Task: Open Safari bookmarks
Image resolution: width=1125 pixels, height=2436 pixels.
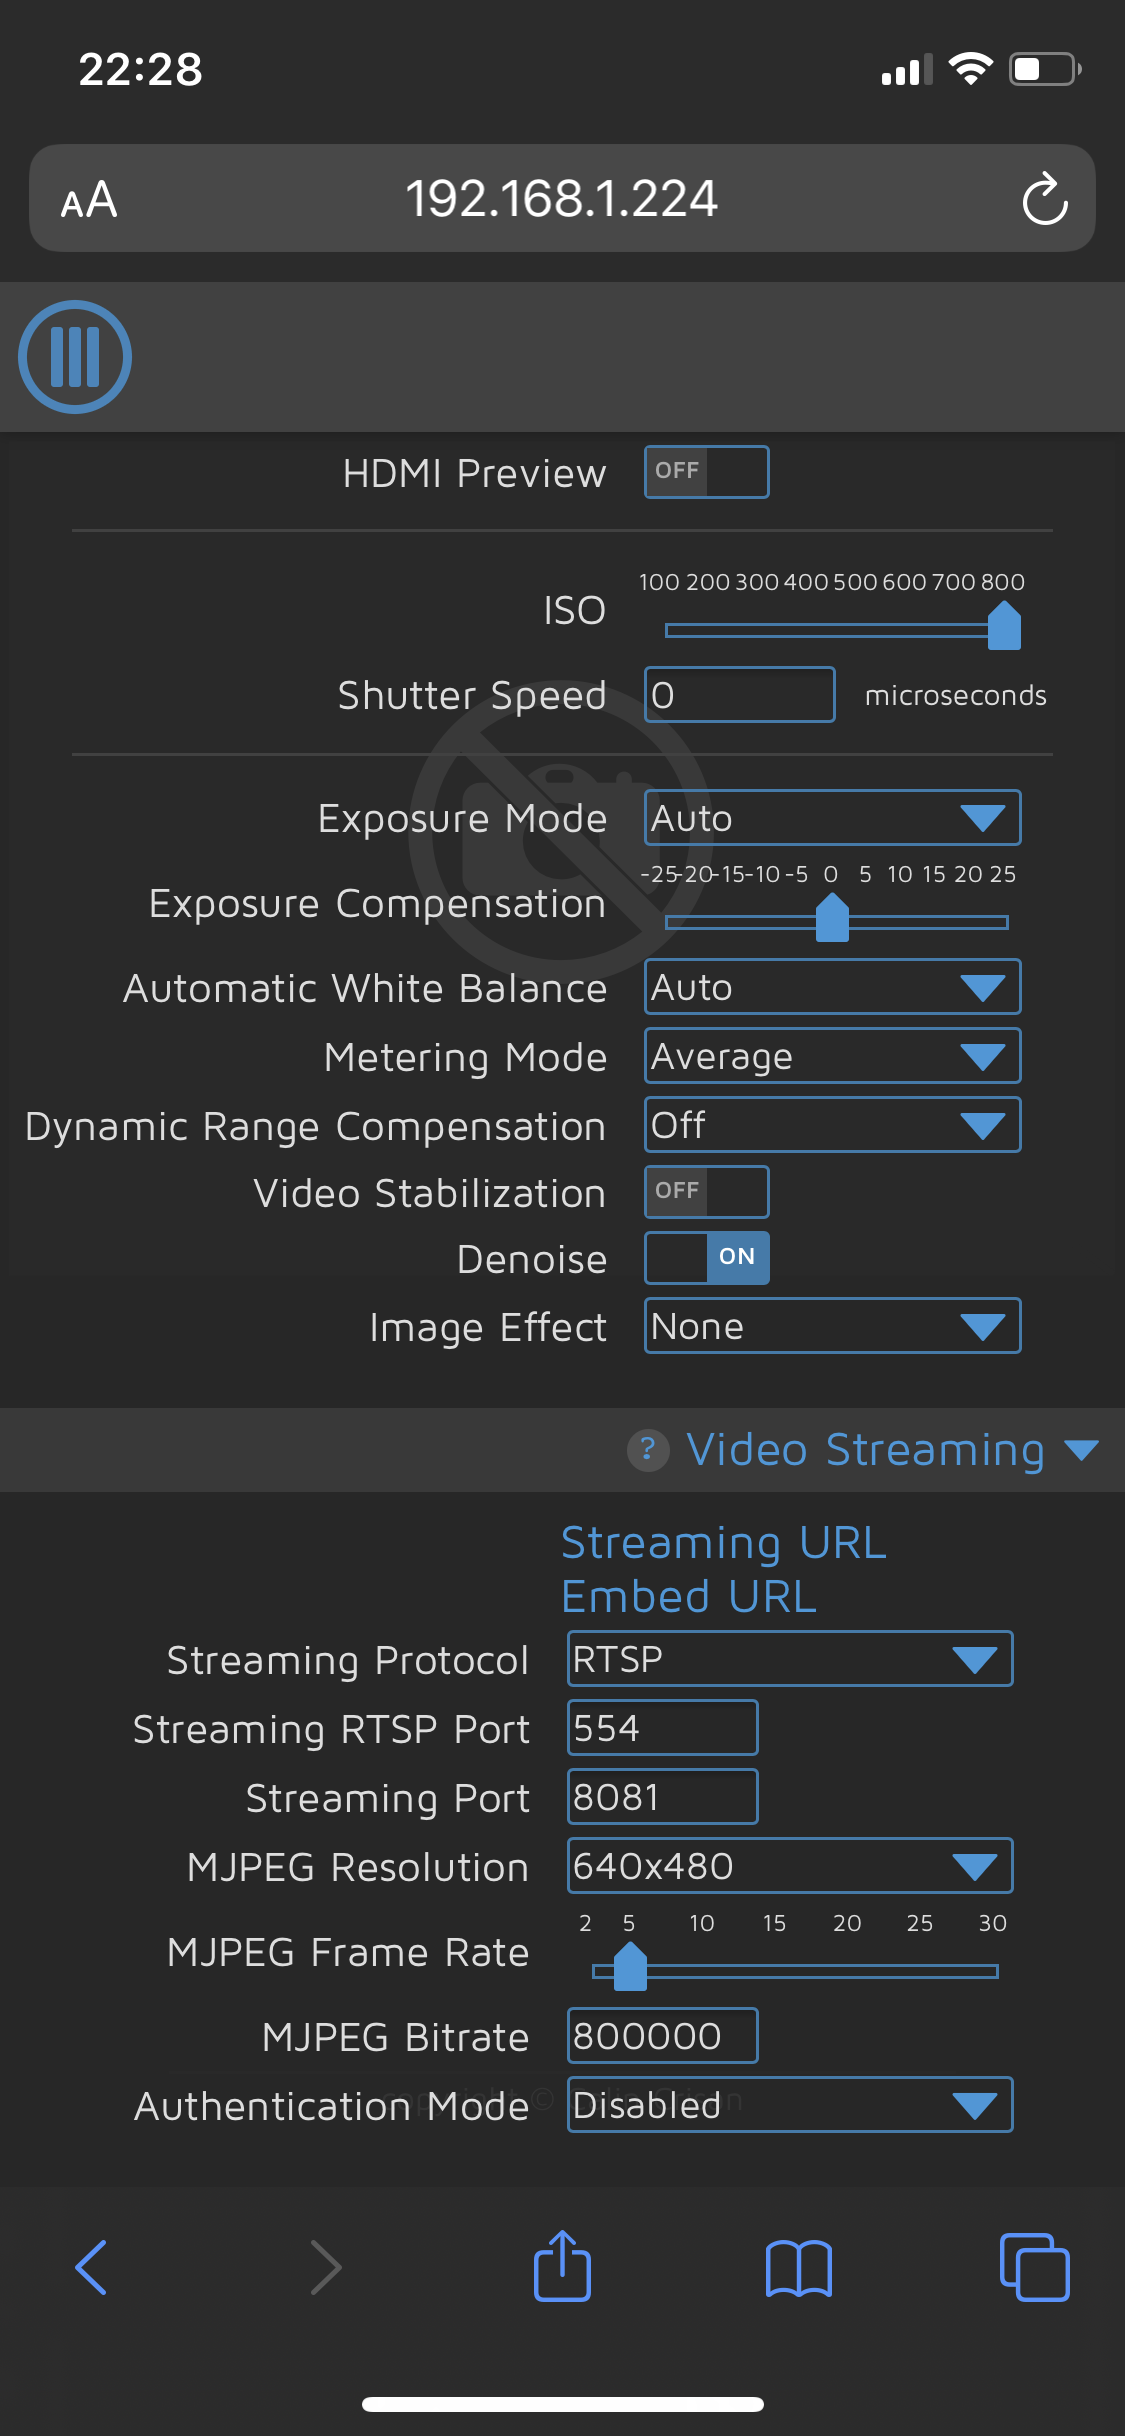Action: pyautogui.click(x=799, y=2268)
